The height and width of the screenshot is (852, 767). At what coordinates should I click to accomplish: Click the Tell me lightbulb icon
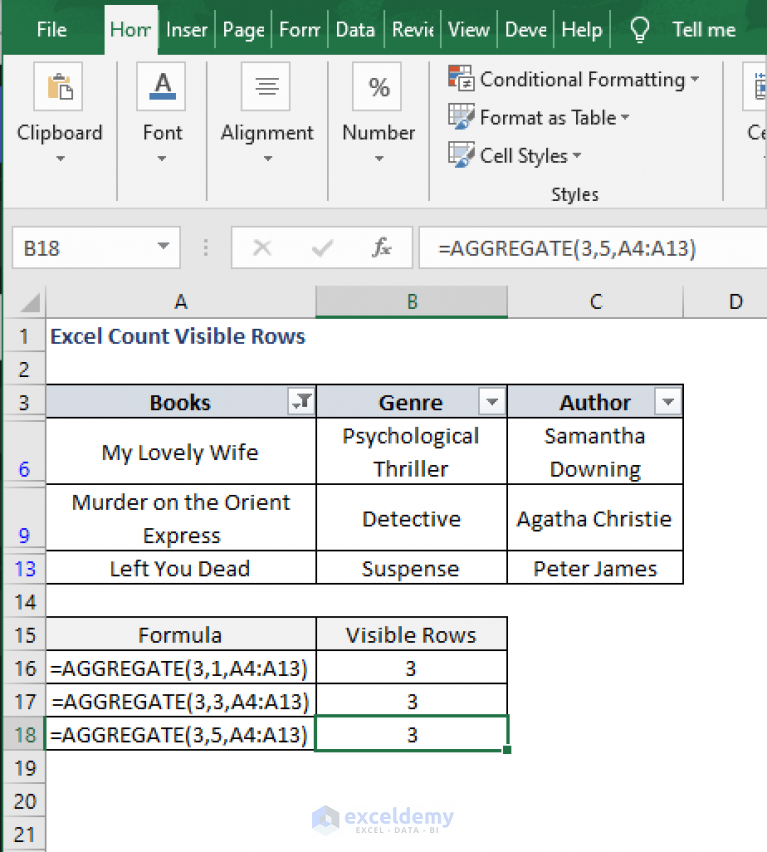coord(640,29)
